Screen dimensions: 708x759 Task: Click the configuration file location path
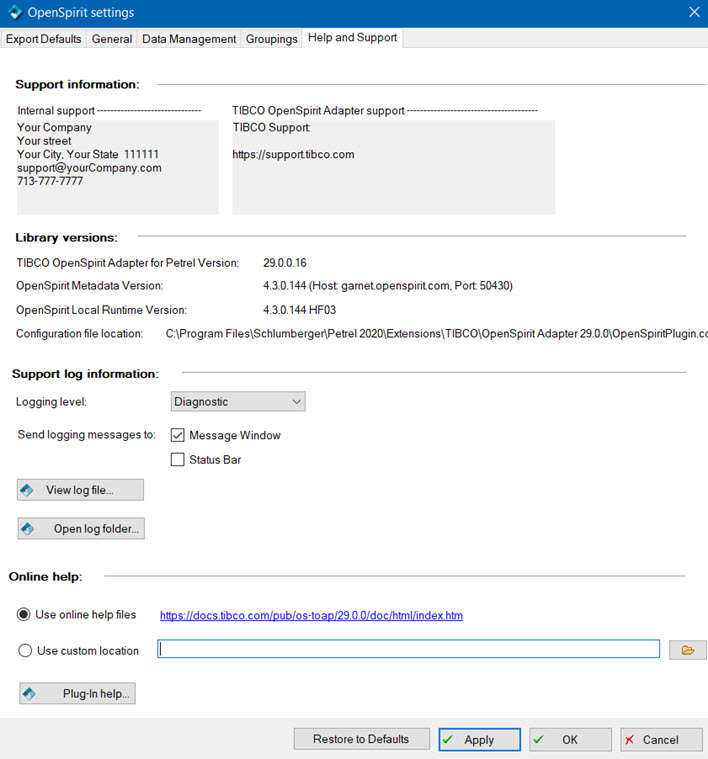tap(437, 334)
